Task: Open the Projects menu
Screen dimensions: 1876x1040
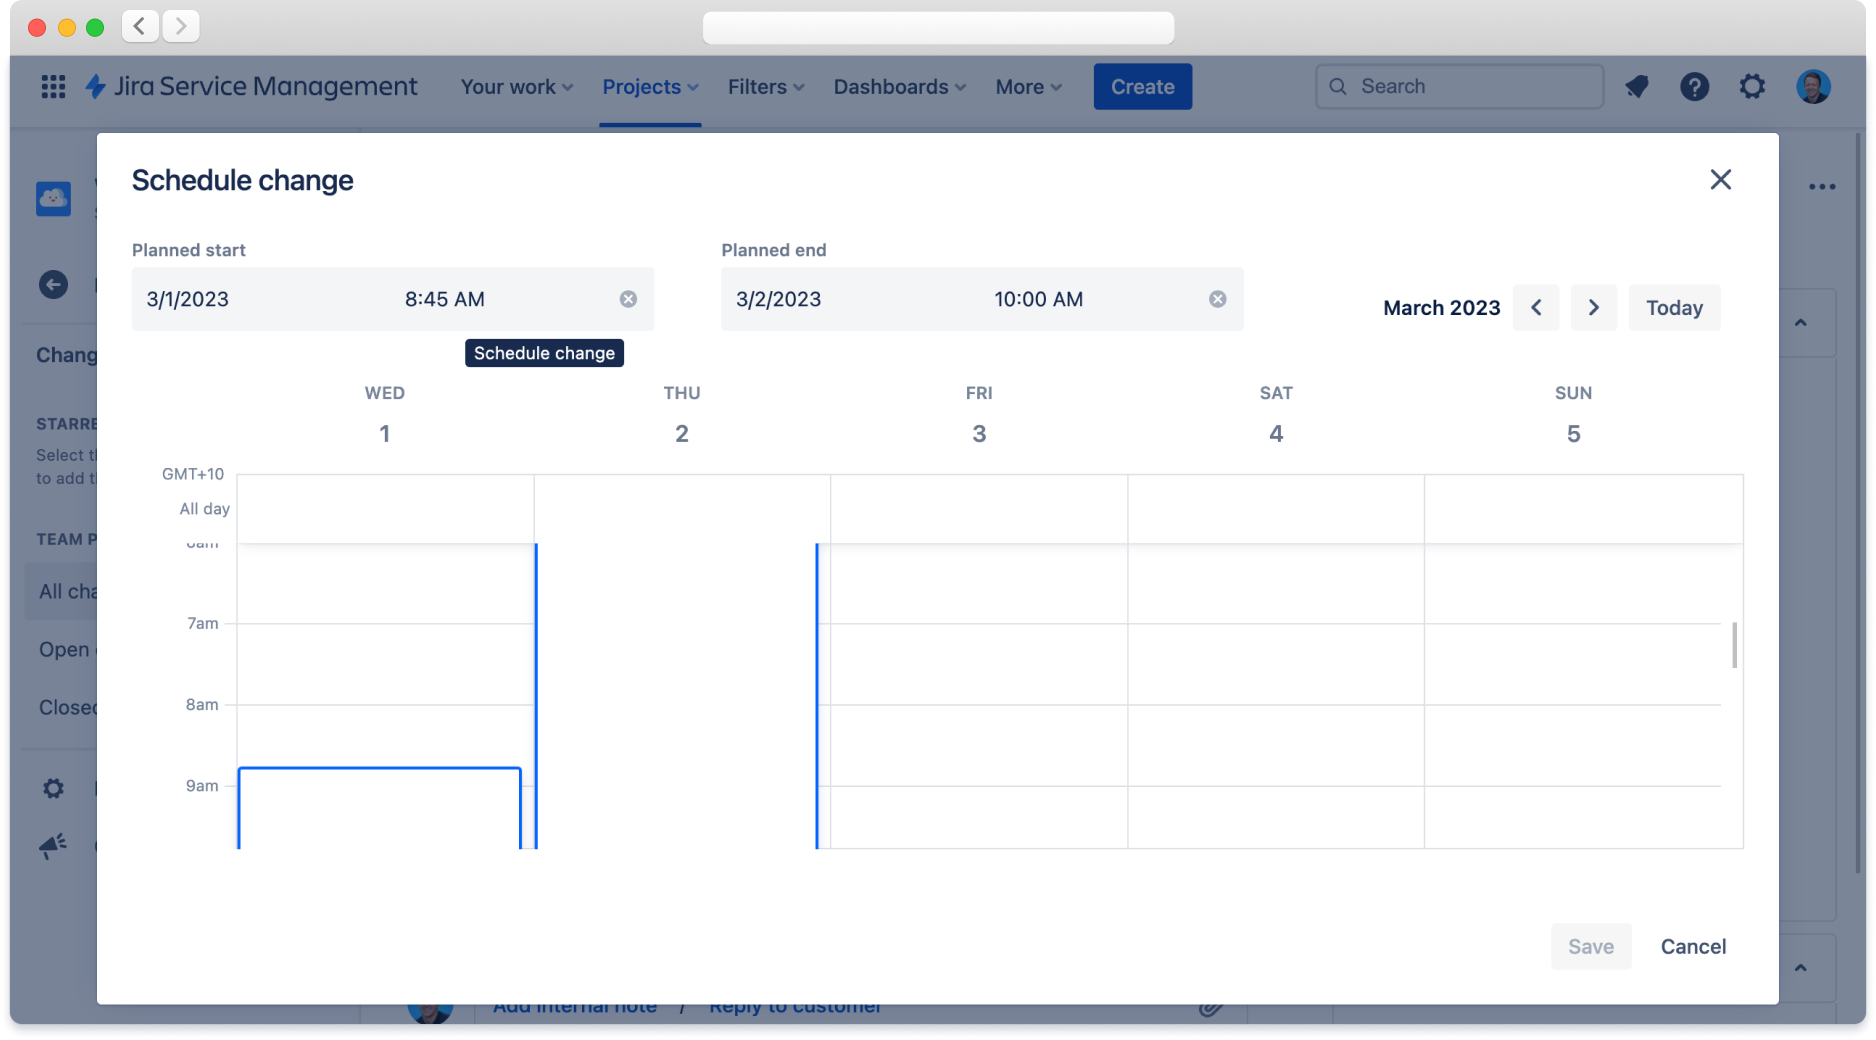Action: (650, 87)
